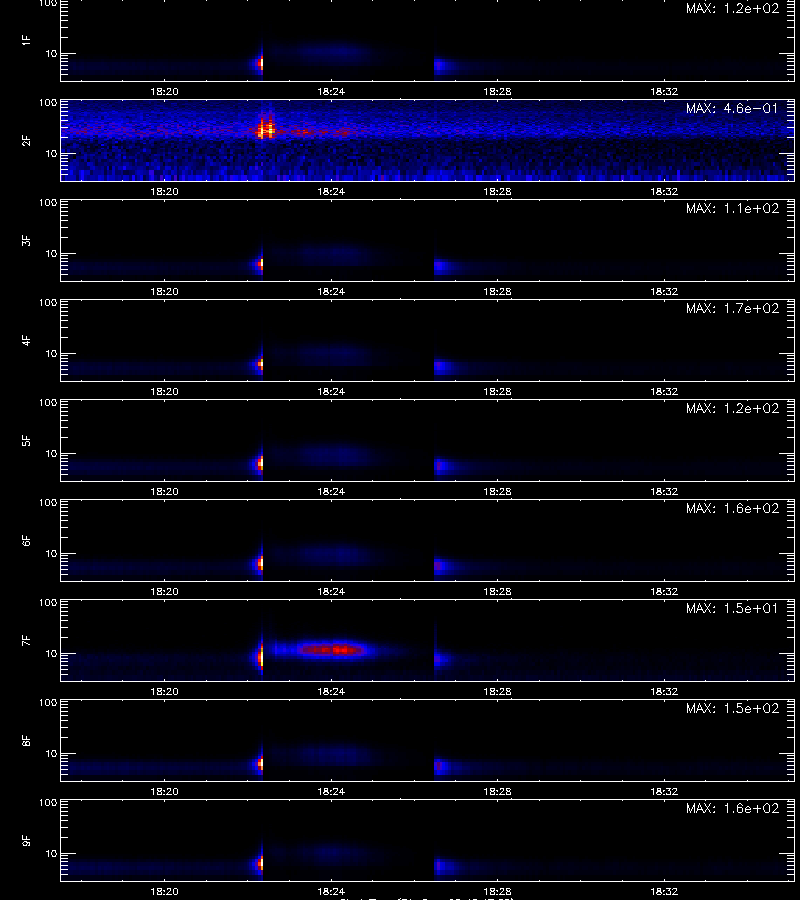800x900 pixels.
Task: Click the bright burst spike in 8F panel
Action: tap(261, 764)
